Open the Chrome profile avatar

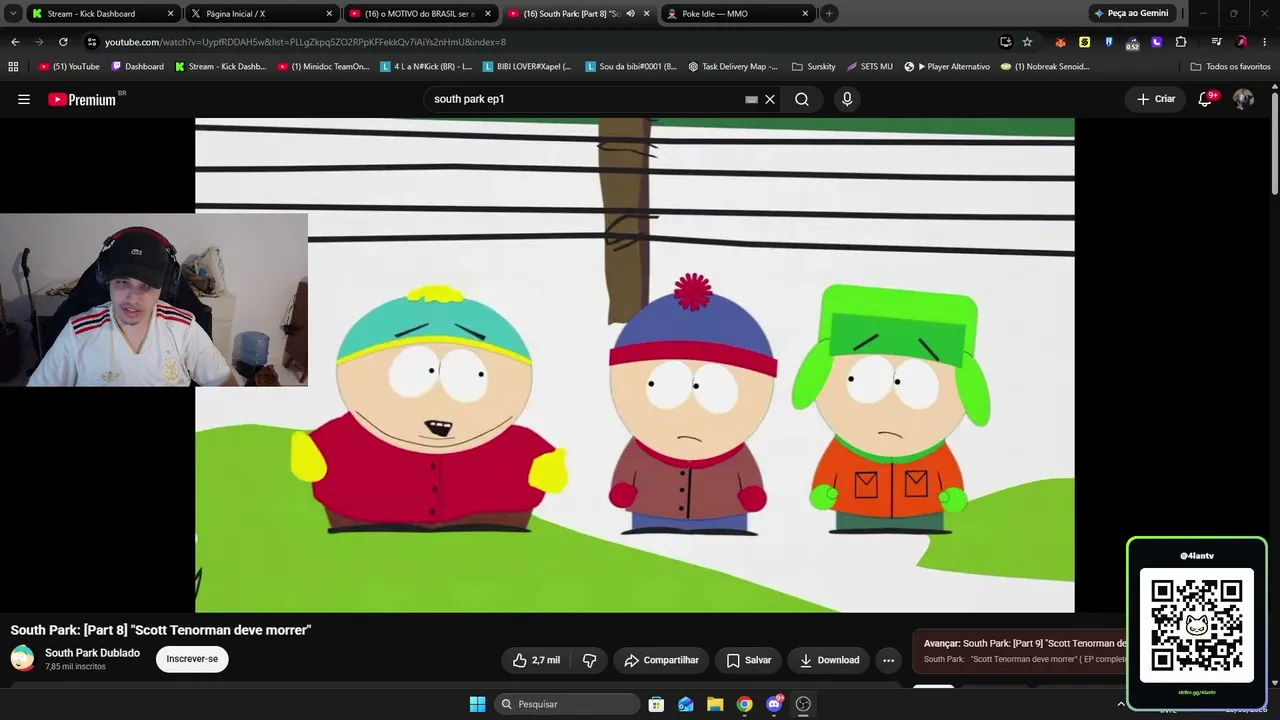click(x=1241, y=42)
